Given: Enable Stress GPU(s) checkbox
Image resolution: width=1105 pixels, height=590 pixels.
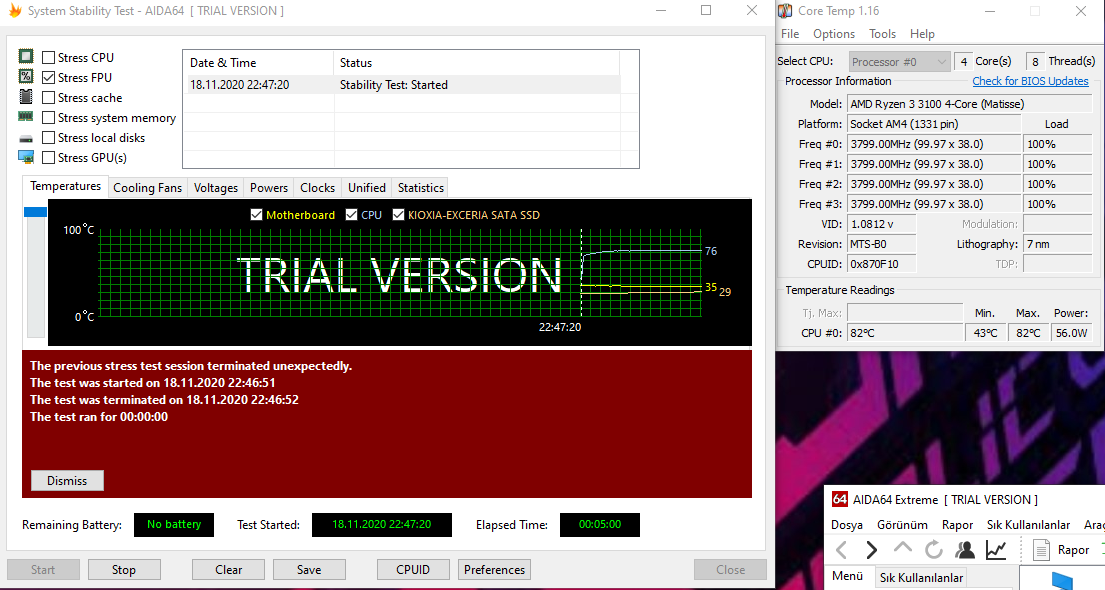Looking at the screenshot, I should pyautogui.click(x=49, y=157).
